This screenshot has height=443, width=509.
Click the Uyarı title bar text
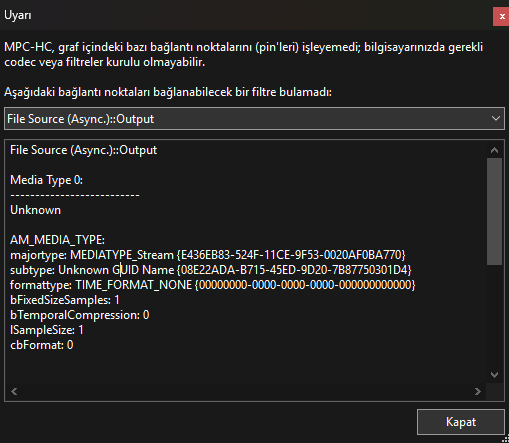pyautogui.click(x=18, y=15)
